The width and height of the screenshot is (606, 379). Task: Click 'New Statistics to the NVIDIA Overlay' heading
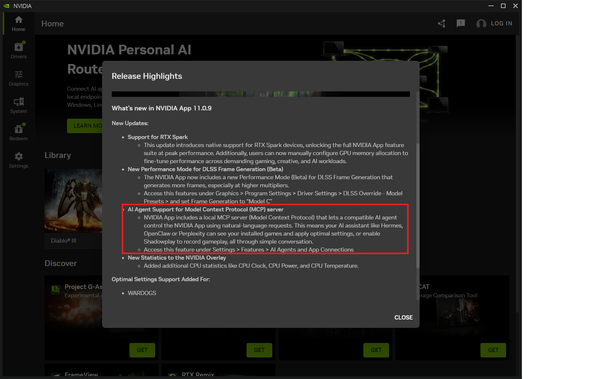point(177,258)
